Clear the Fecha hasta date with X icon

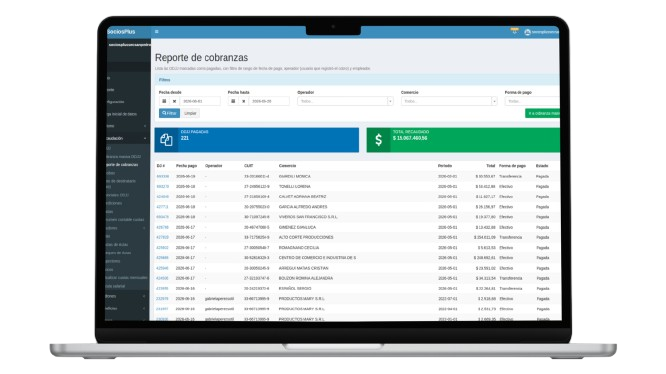click(243, 101)
